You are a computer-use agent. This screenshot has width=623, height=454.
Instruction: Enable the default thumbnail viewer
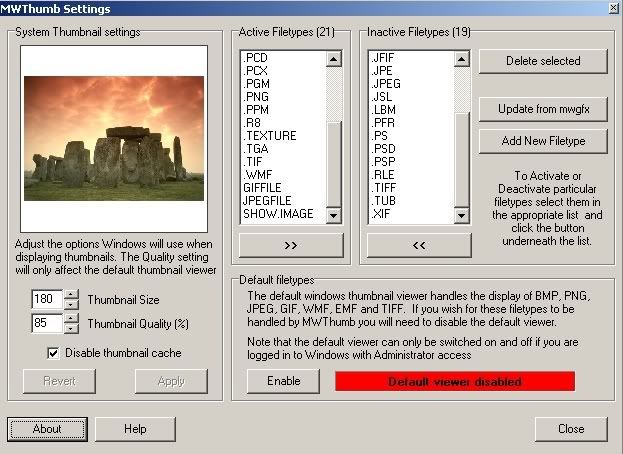(x=283, y=381)
